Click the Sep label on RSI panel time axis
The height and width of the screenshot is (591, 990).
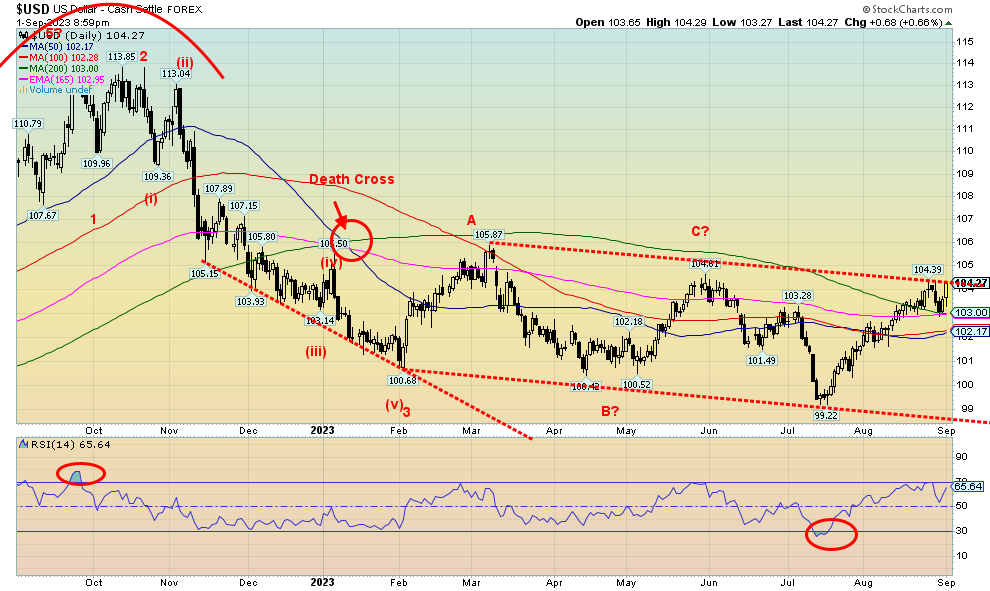click(x=947, y=581)
